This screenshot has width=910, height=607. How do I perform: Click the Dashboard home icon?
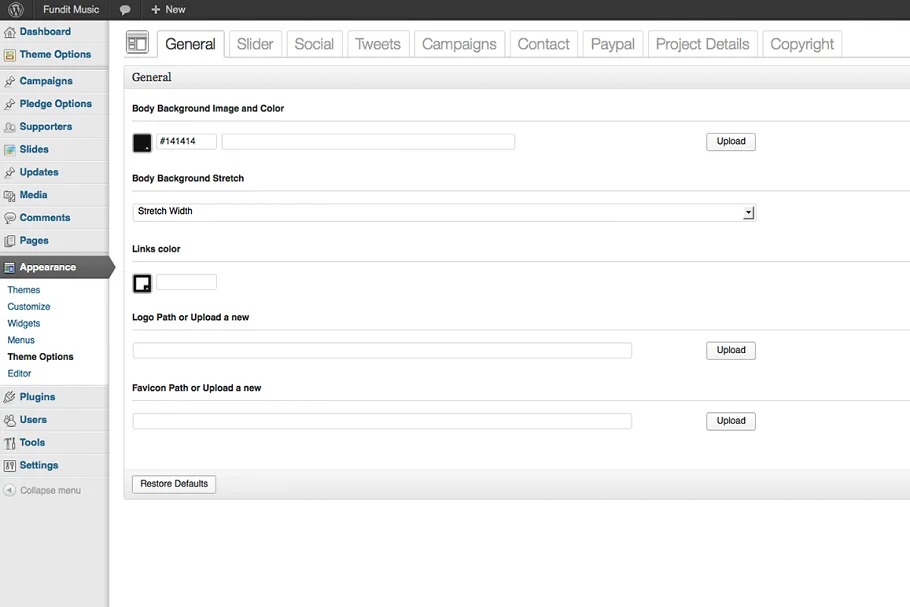click(x=10, y=32)
